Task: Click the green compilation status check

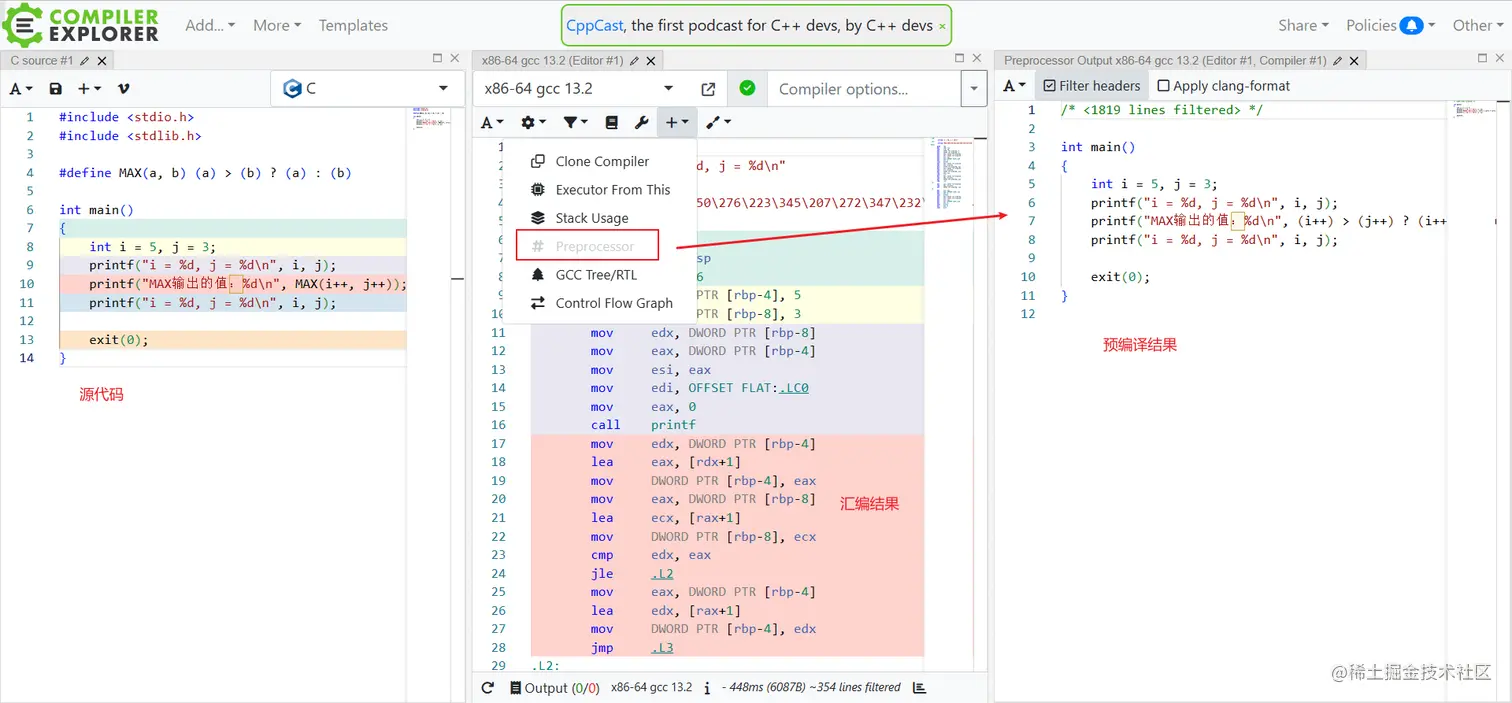Action: pos(747,89)
